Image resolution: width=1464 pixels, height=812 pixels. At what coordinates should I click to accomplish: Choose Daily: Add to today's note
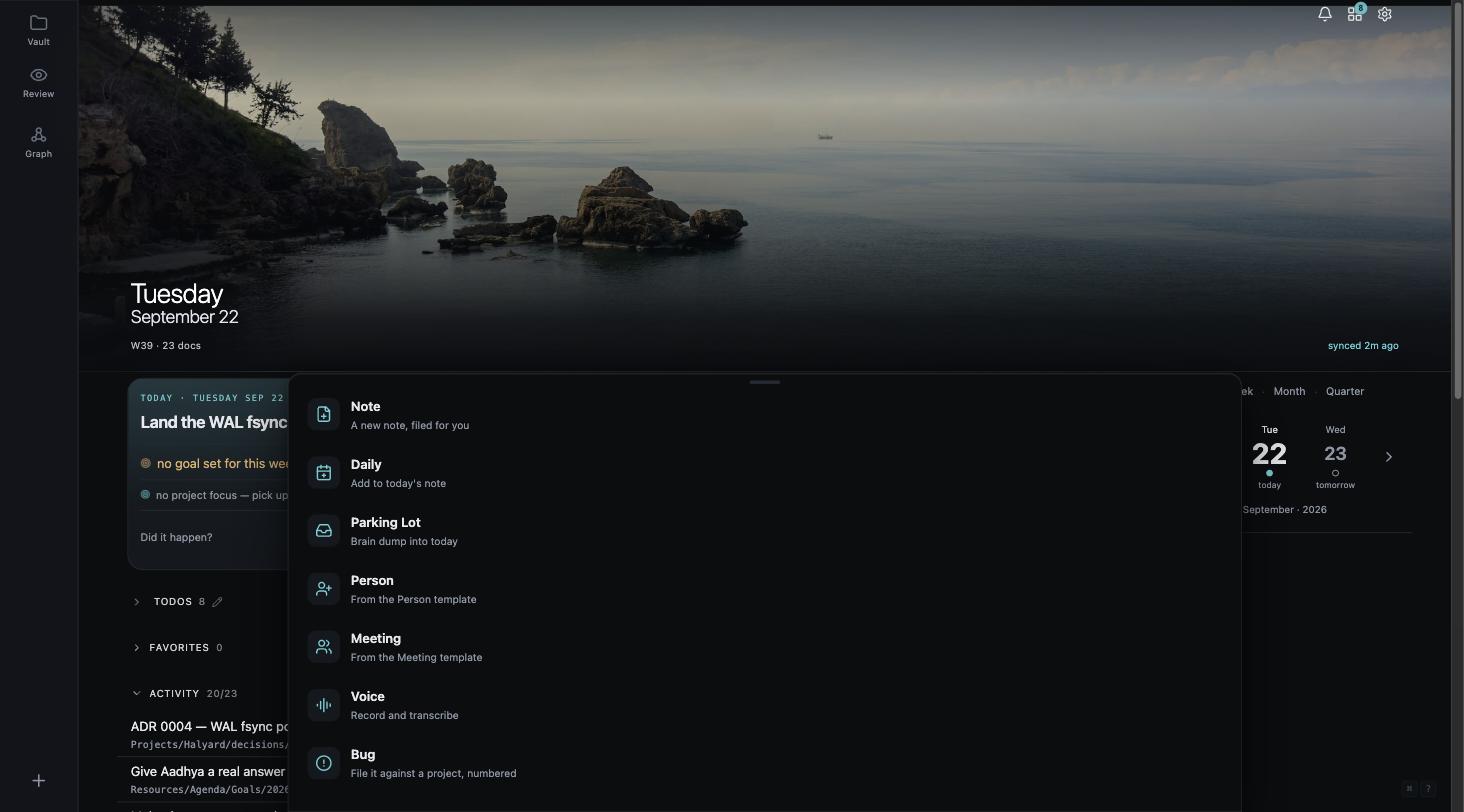pyautogui.click(x=764, y=473)
